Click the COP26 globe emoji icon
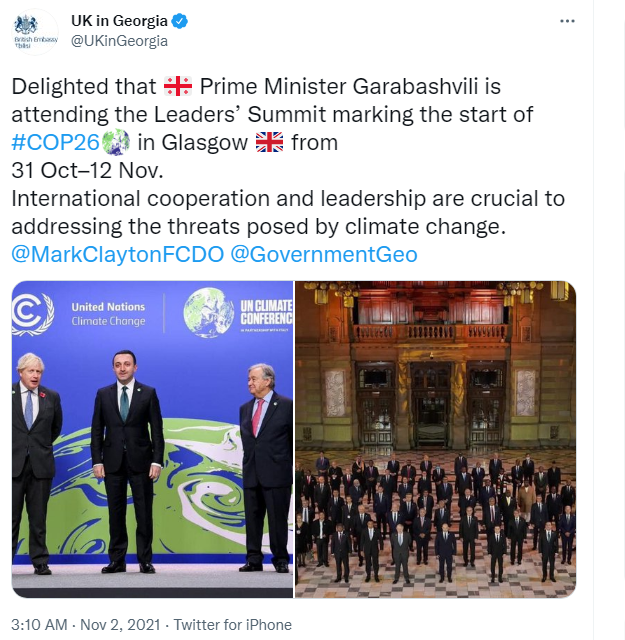 (x=116, y=142)
